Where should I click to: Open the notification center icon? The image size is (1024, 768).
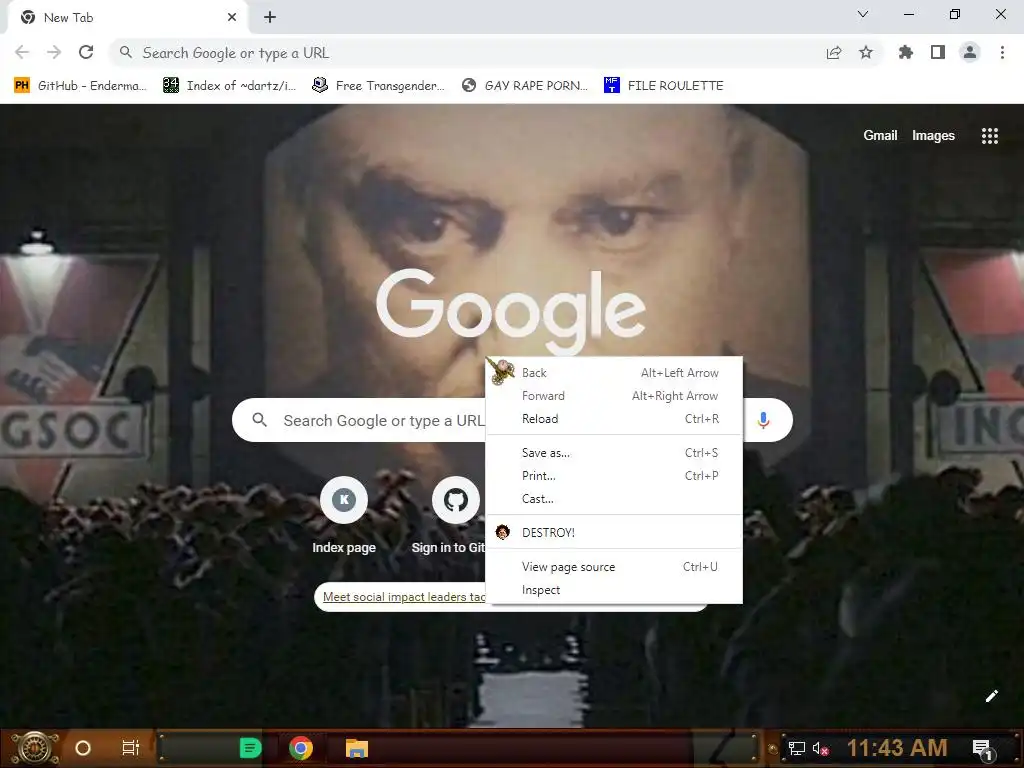coord(983,749)
